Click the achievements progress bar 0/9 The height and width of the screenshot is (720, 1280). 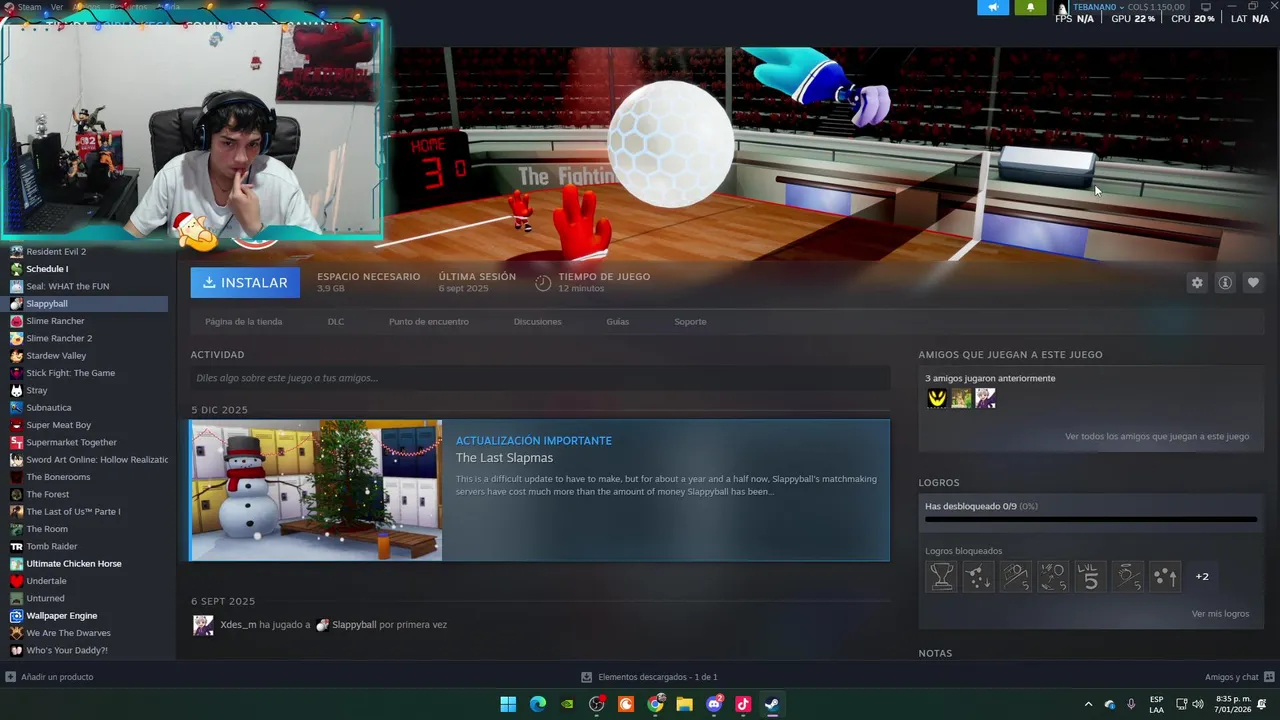coord(1090,519)
